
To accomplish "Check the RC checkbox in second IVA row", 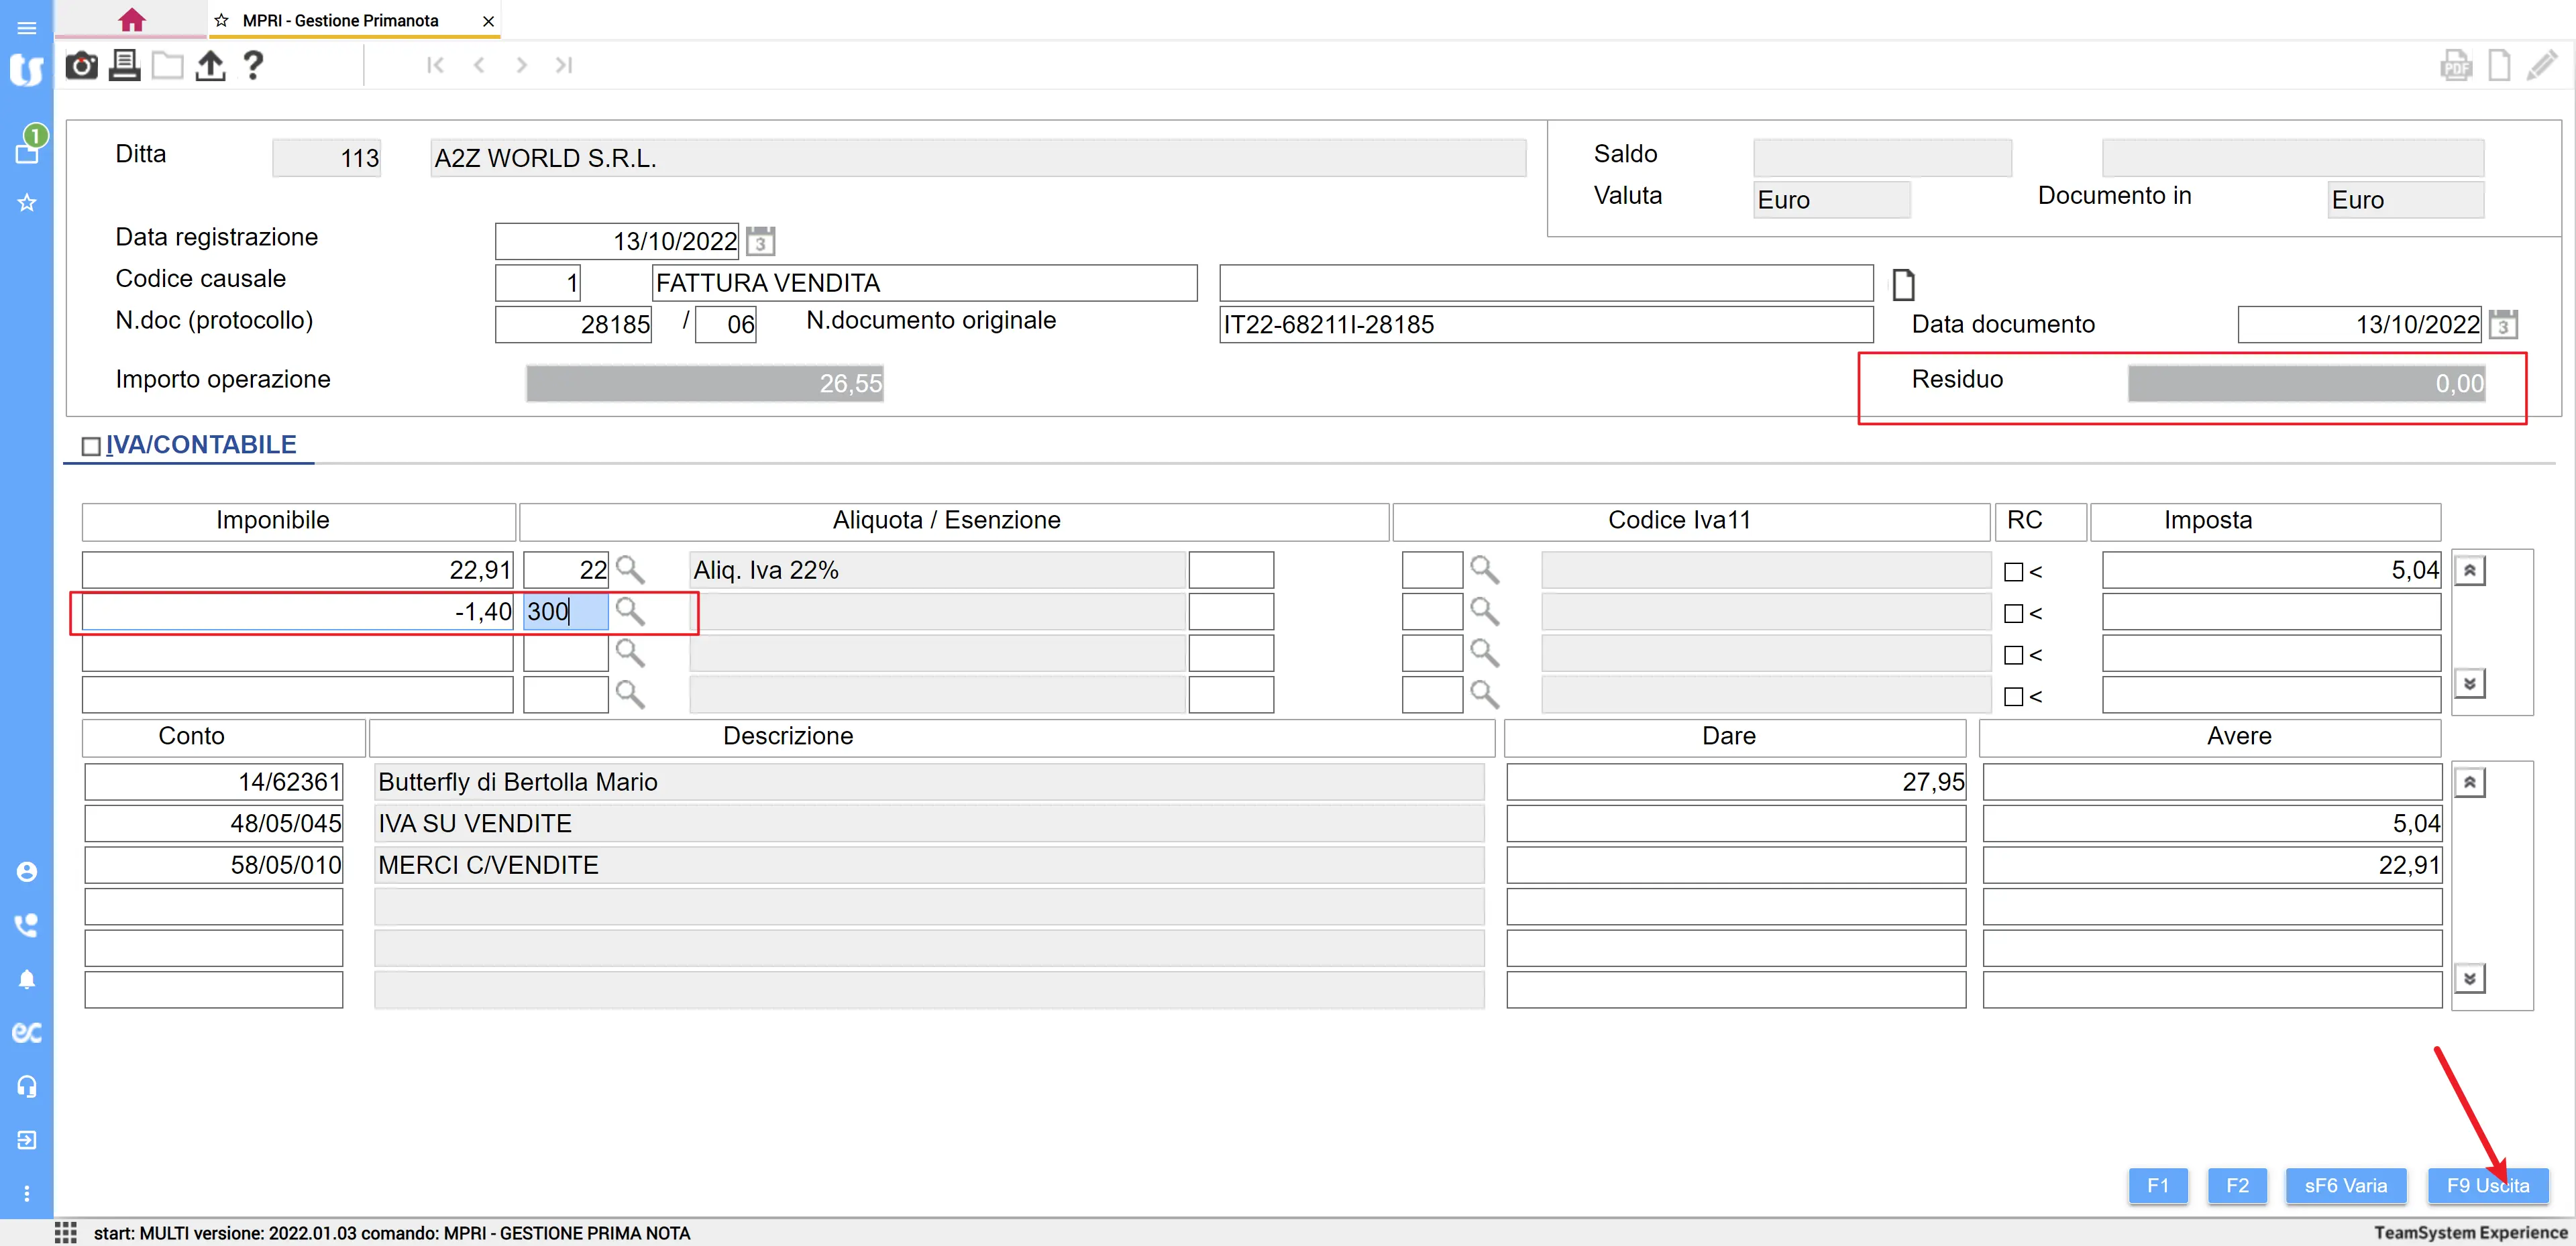I will tap(2013, 613).
